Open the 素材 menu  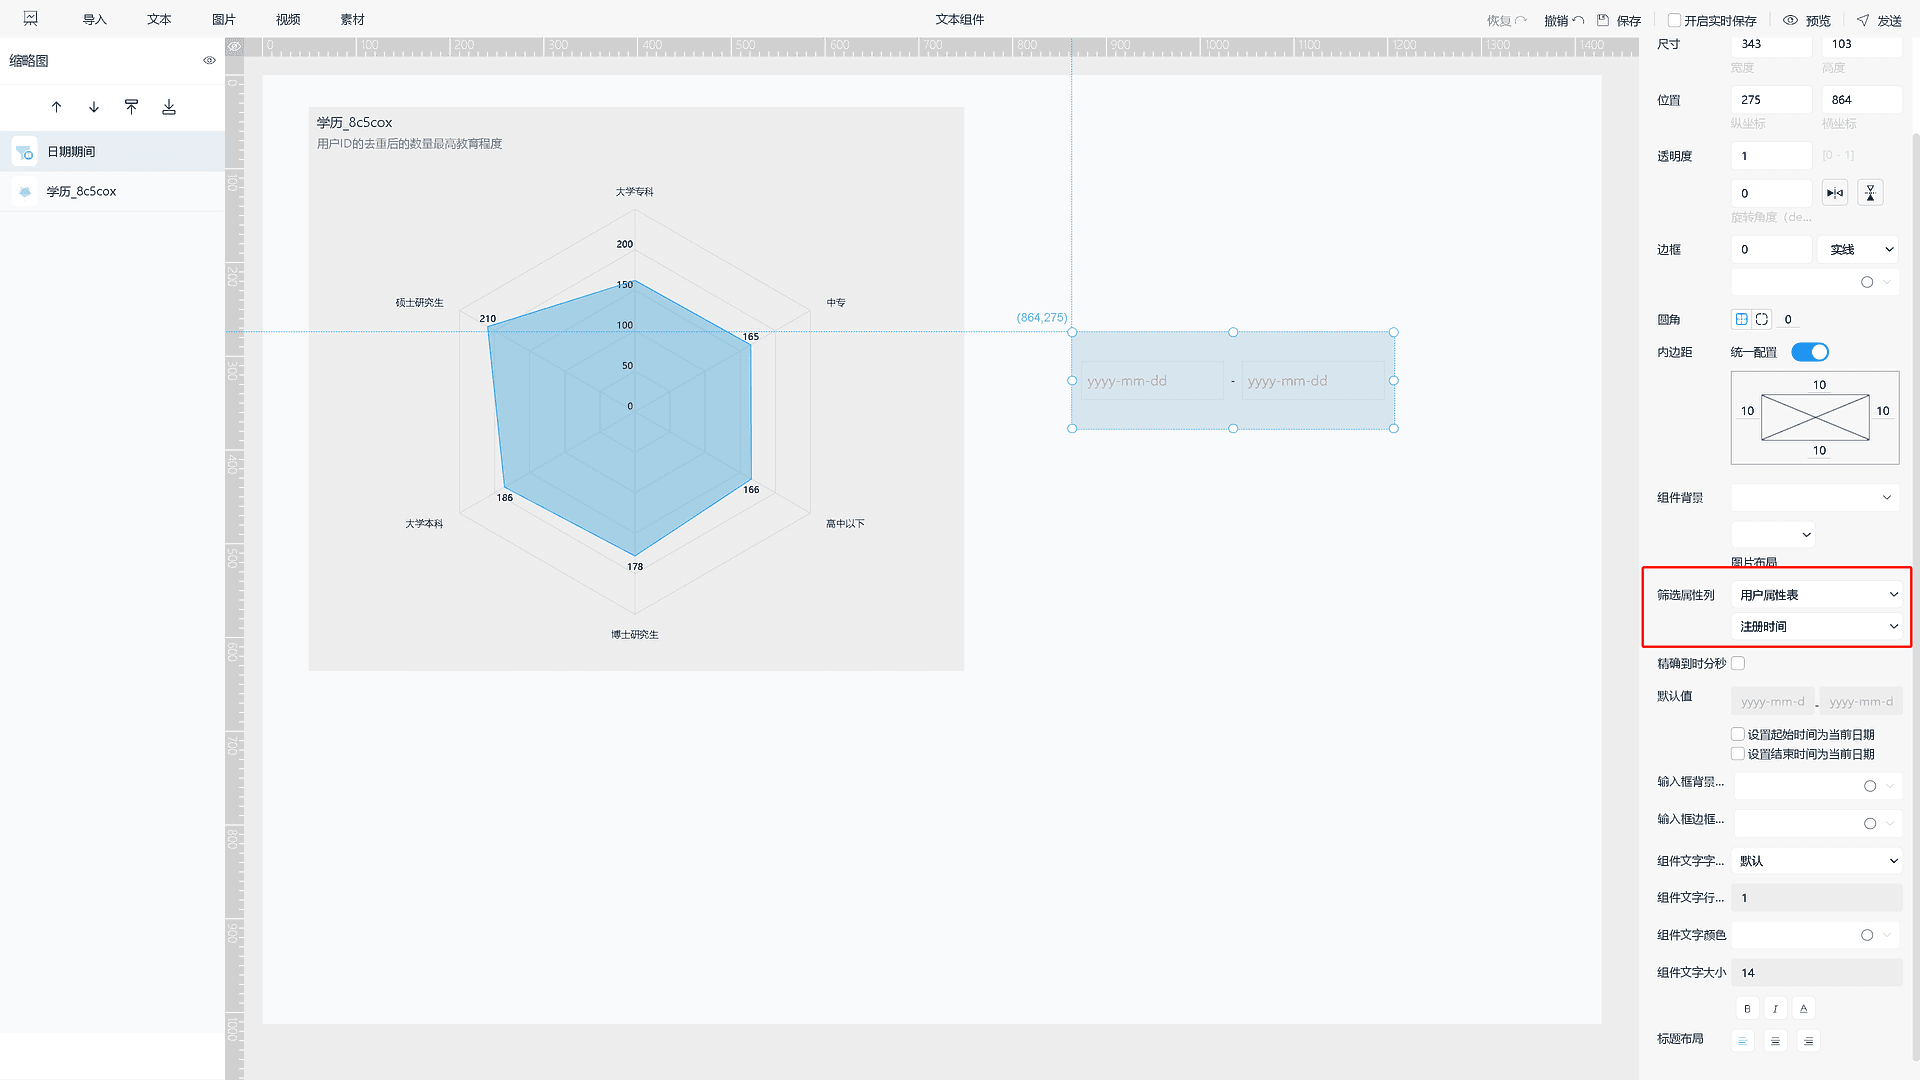(x=352, y=20)
